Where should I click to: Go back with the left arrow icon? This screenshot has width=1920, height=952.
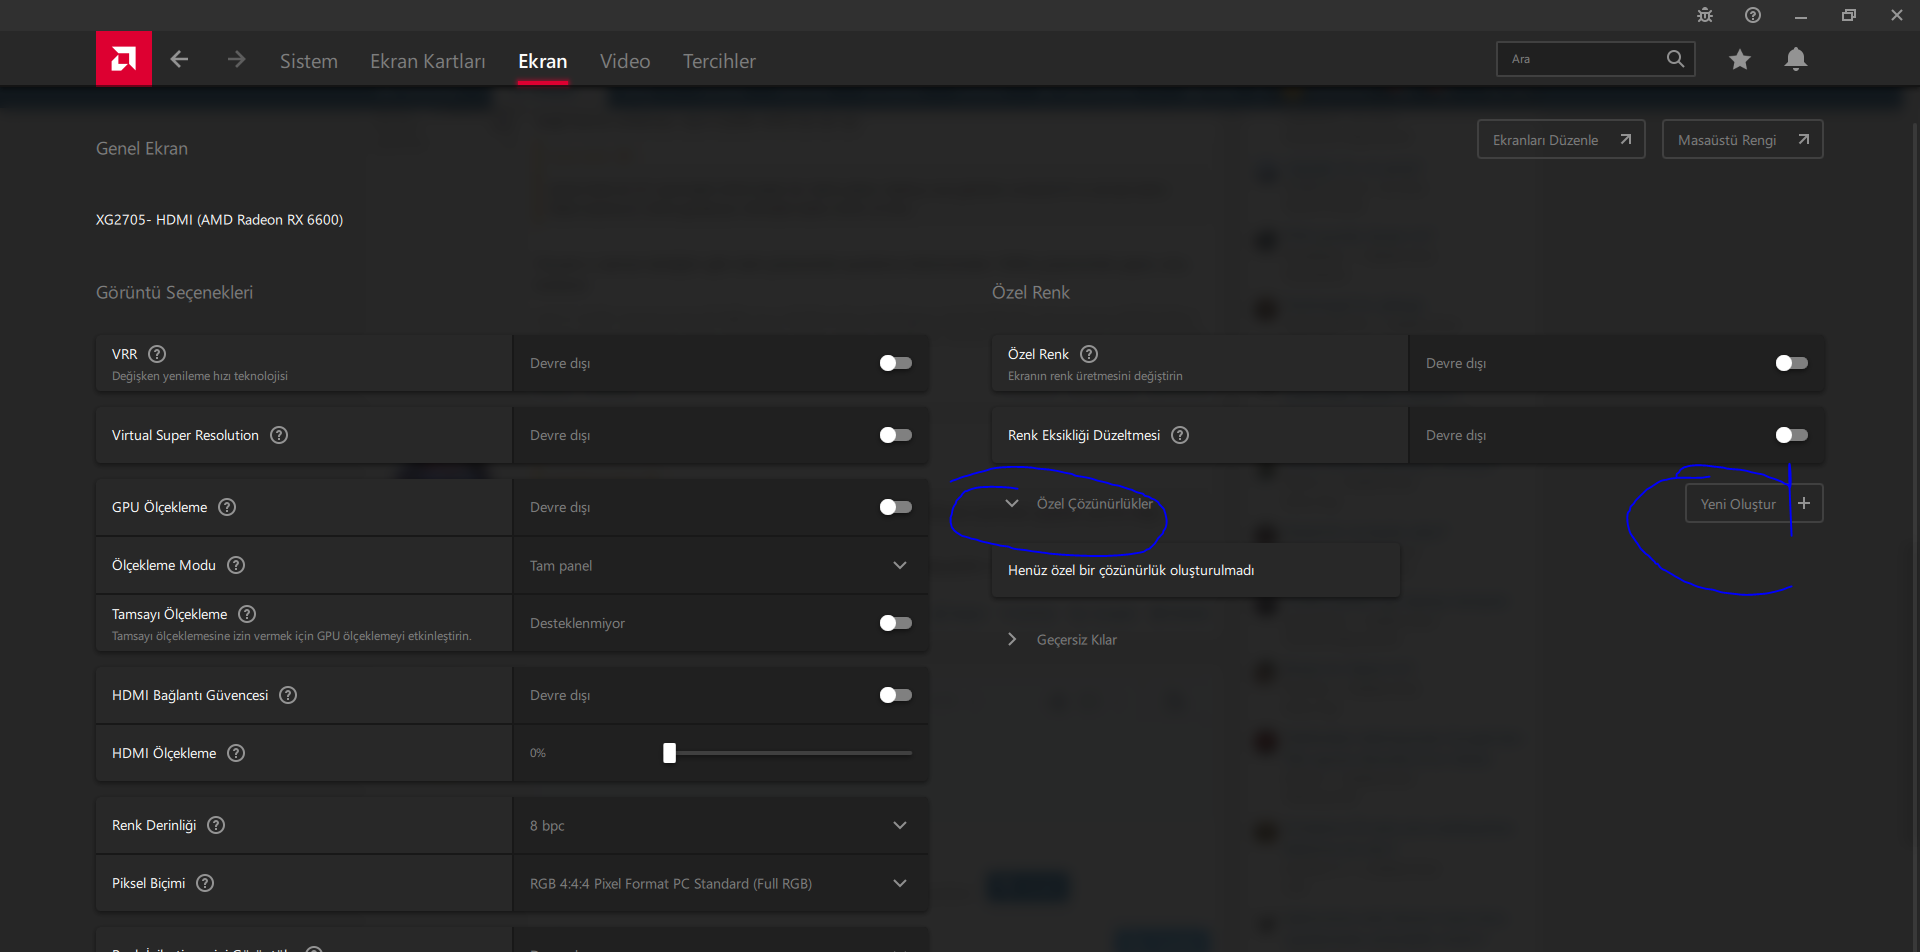[x=179, y=59]
